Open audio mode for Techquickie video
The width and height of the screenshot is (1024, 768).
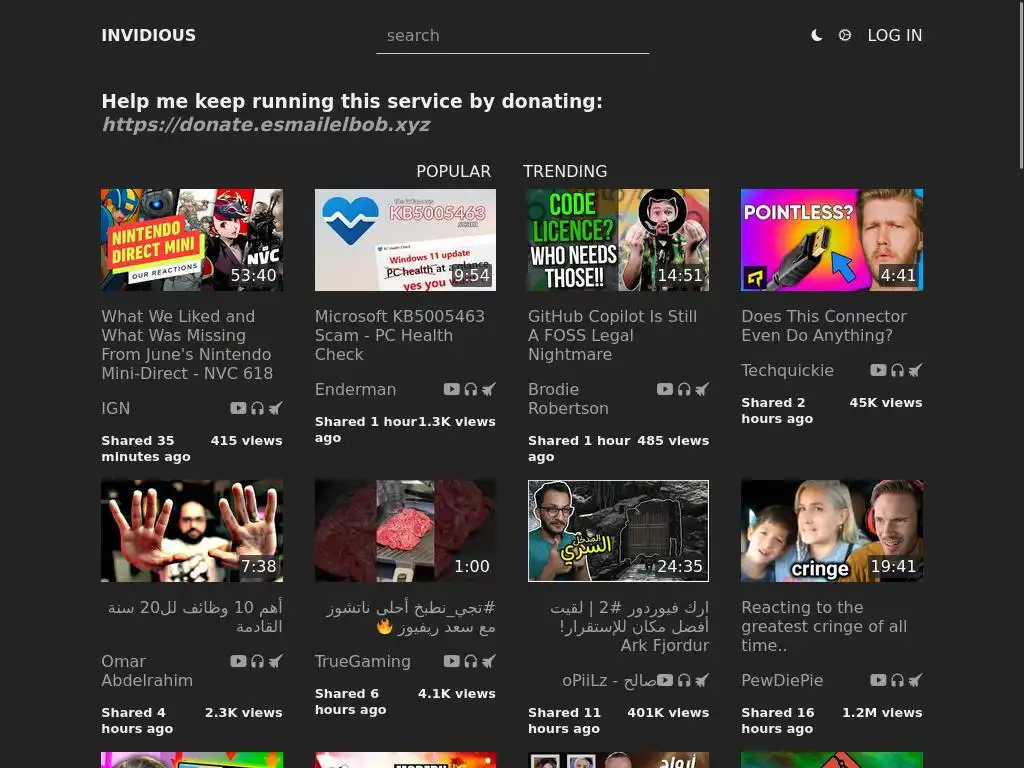coord(897,370)
